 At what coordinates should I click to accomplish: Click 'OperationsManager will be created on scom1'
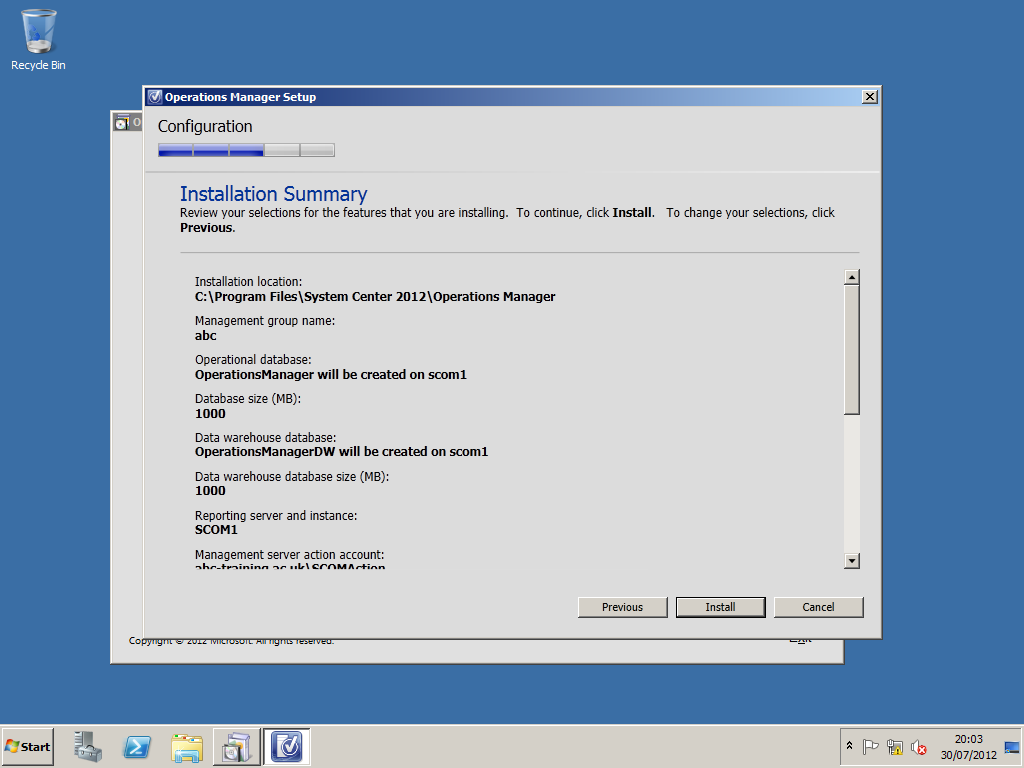[x=330, y=375]
